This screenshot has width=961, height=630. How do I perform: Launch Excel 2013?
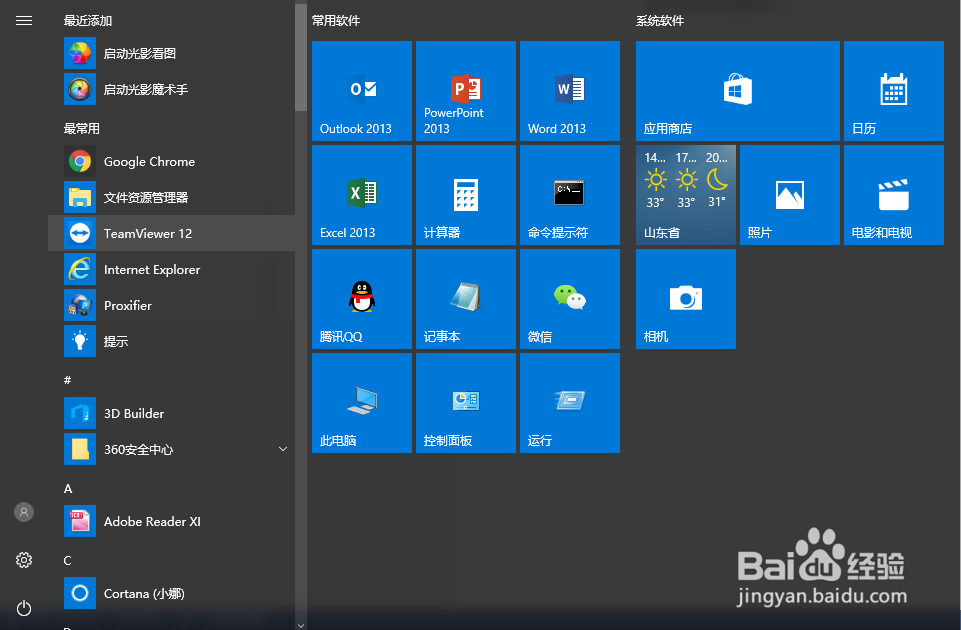coord(361,195)
